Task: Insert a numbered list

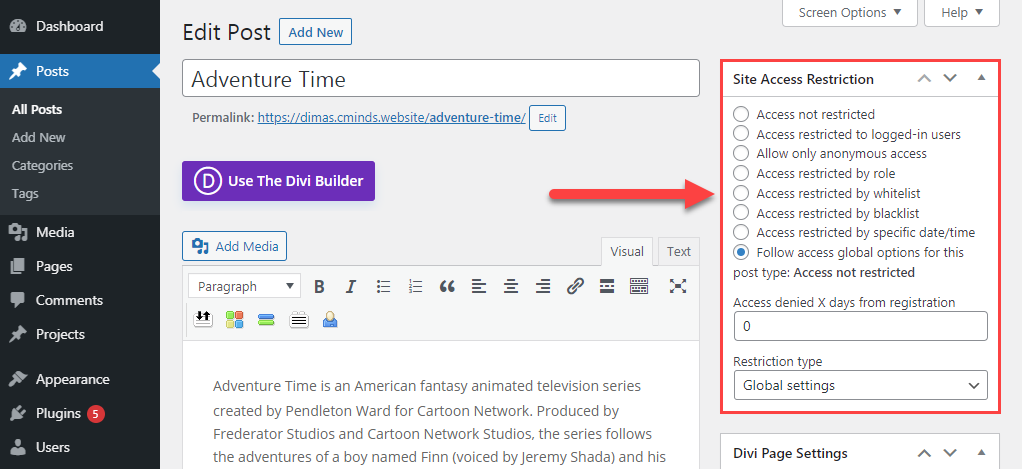Action: pyautogui.click(x=415, y=286)
